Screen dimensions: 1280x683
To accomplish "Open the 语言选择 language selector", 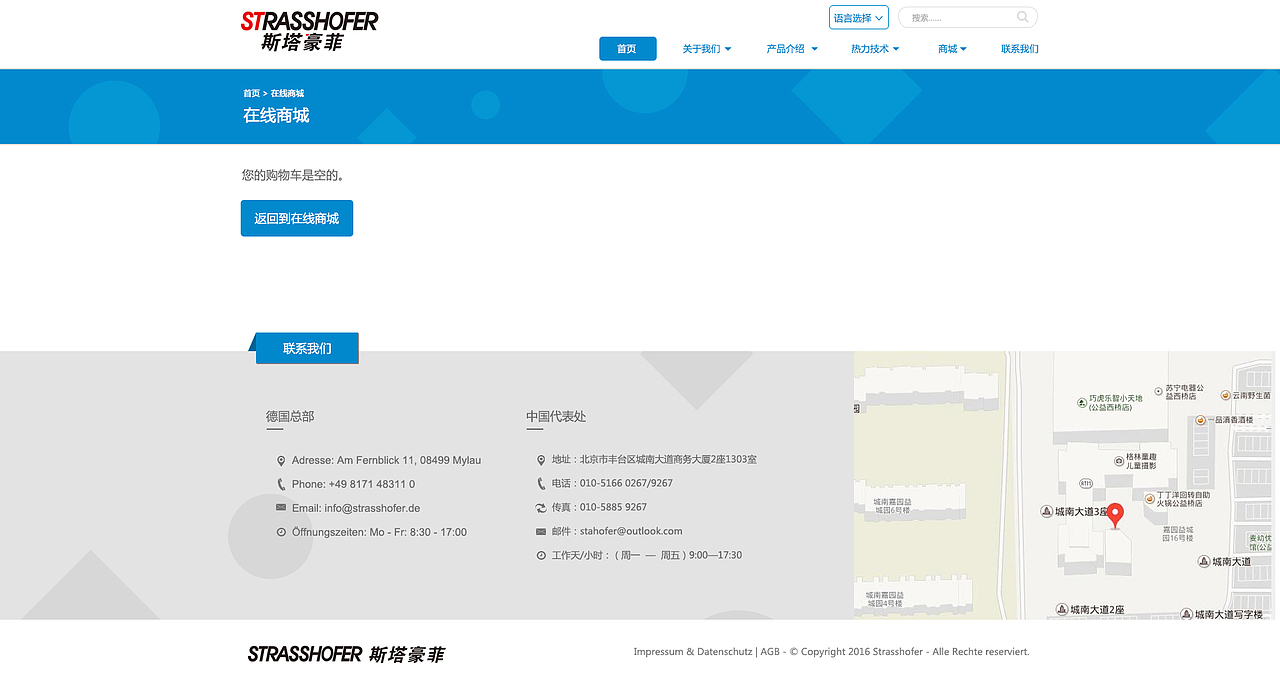I will (x=858, y=17).
